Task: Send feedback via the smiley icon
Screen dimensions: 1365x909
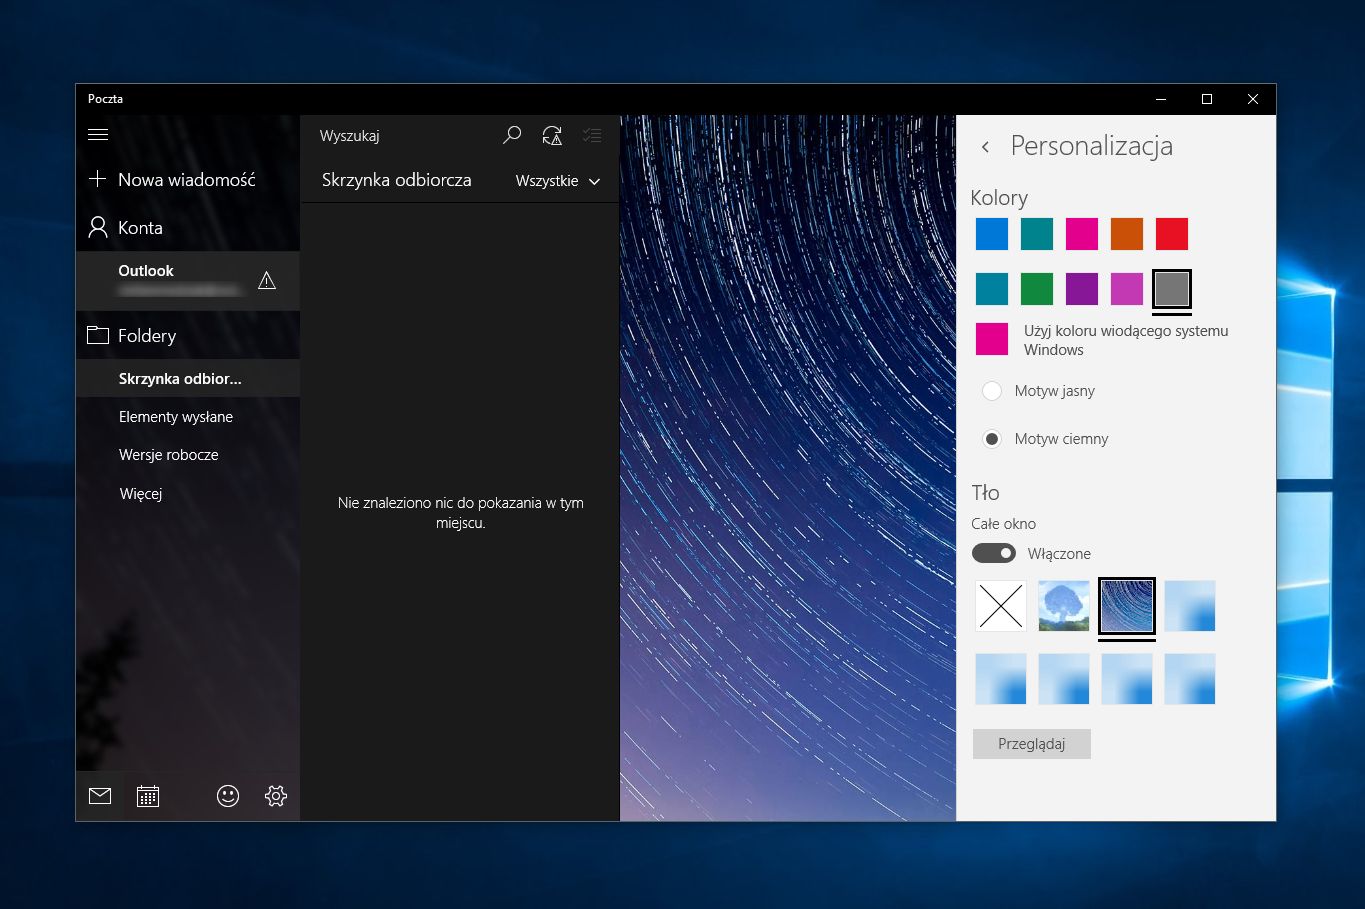Action: [x=228, y=796]
